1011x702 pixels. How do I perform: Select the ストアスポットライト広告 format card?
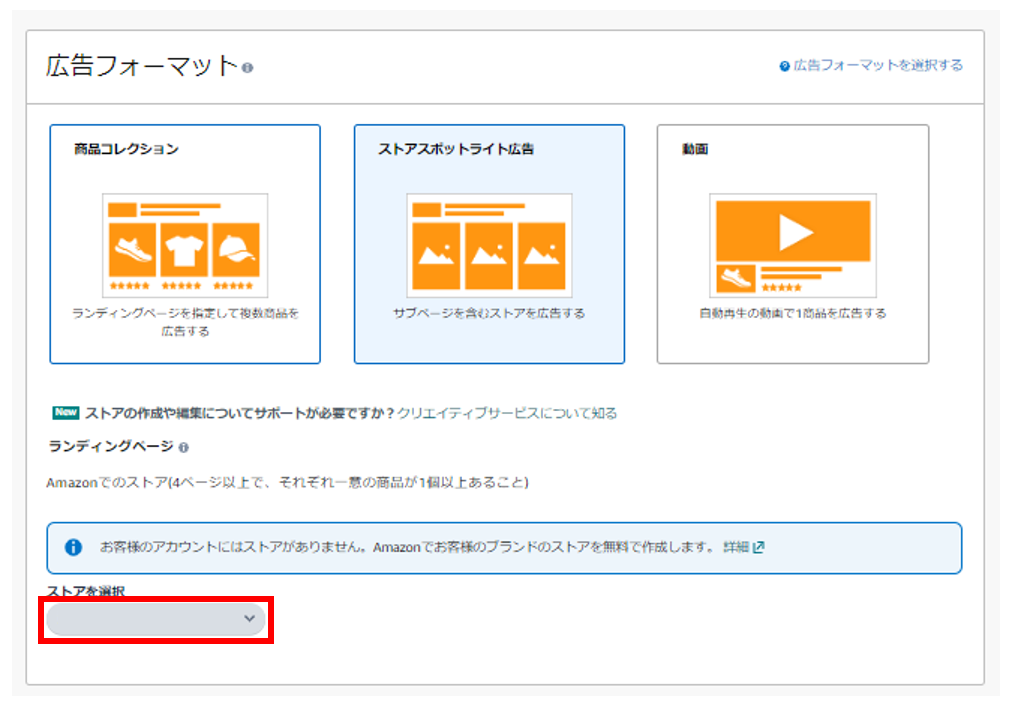[x=489, y=244]
